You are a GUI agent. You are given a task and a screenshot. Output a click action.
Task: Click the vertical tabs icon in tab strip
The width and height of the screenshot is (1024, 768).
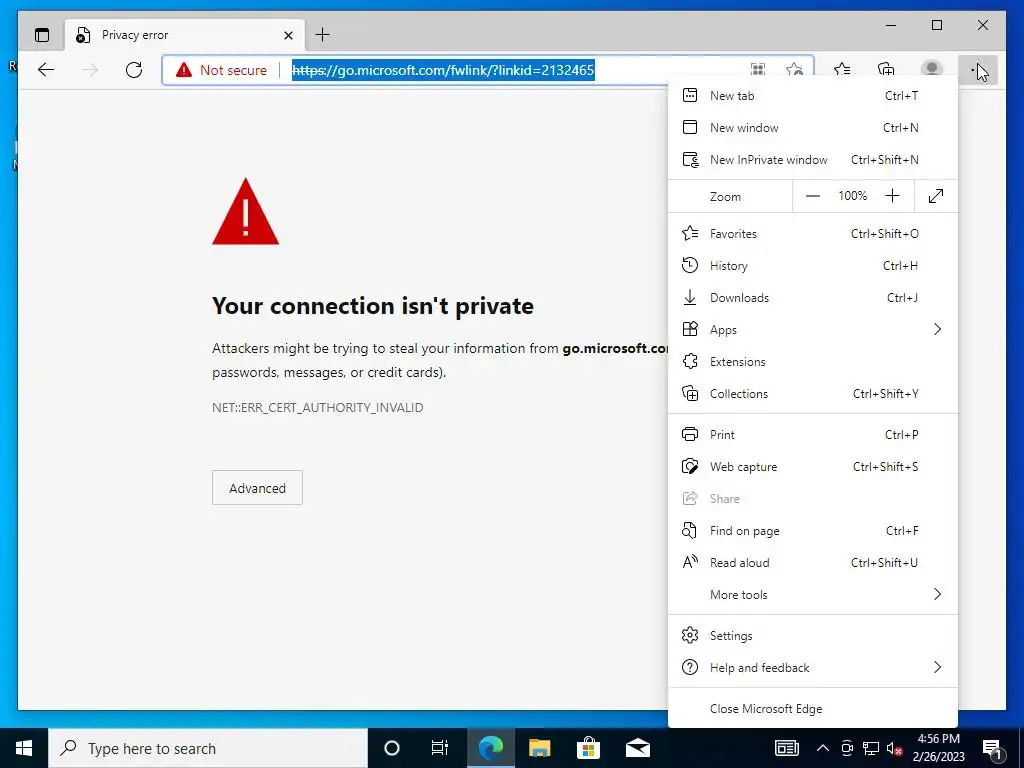pyautogui.click(x=42, y=35)
